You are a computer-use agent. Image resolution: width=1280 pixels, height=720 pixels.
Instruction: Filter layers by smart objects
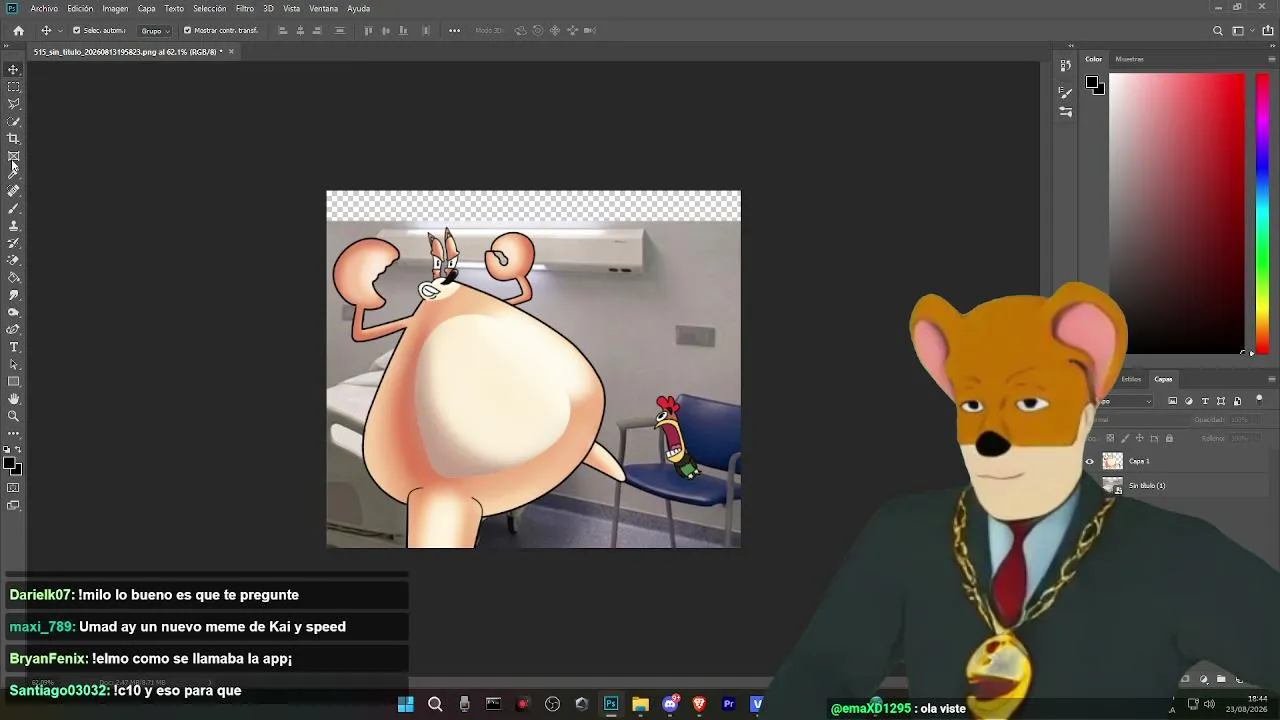[1237, 401]
